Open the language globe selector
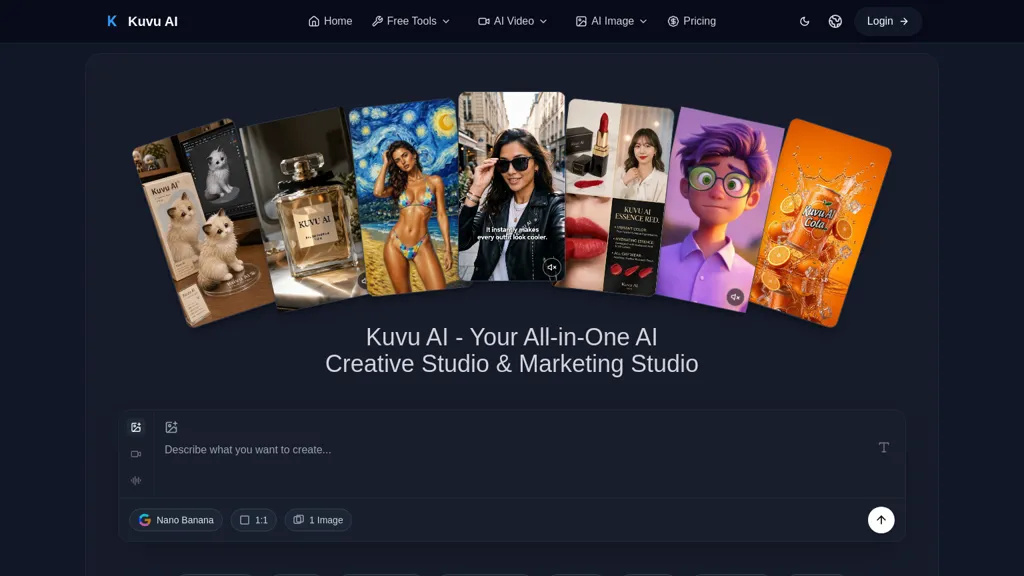Screen dimensions: 1024x576 coord(835,21)
